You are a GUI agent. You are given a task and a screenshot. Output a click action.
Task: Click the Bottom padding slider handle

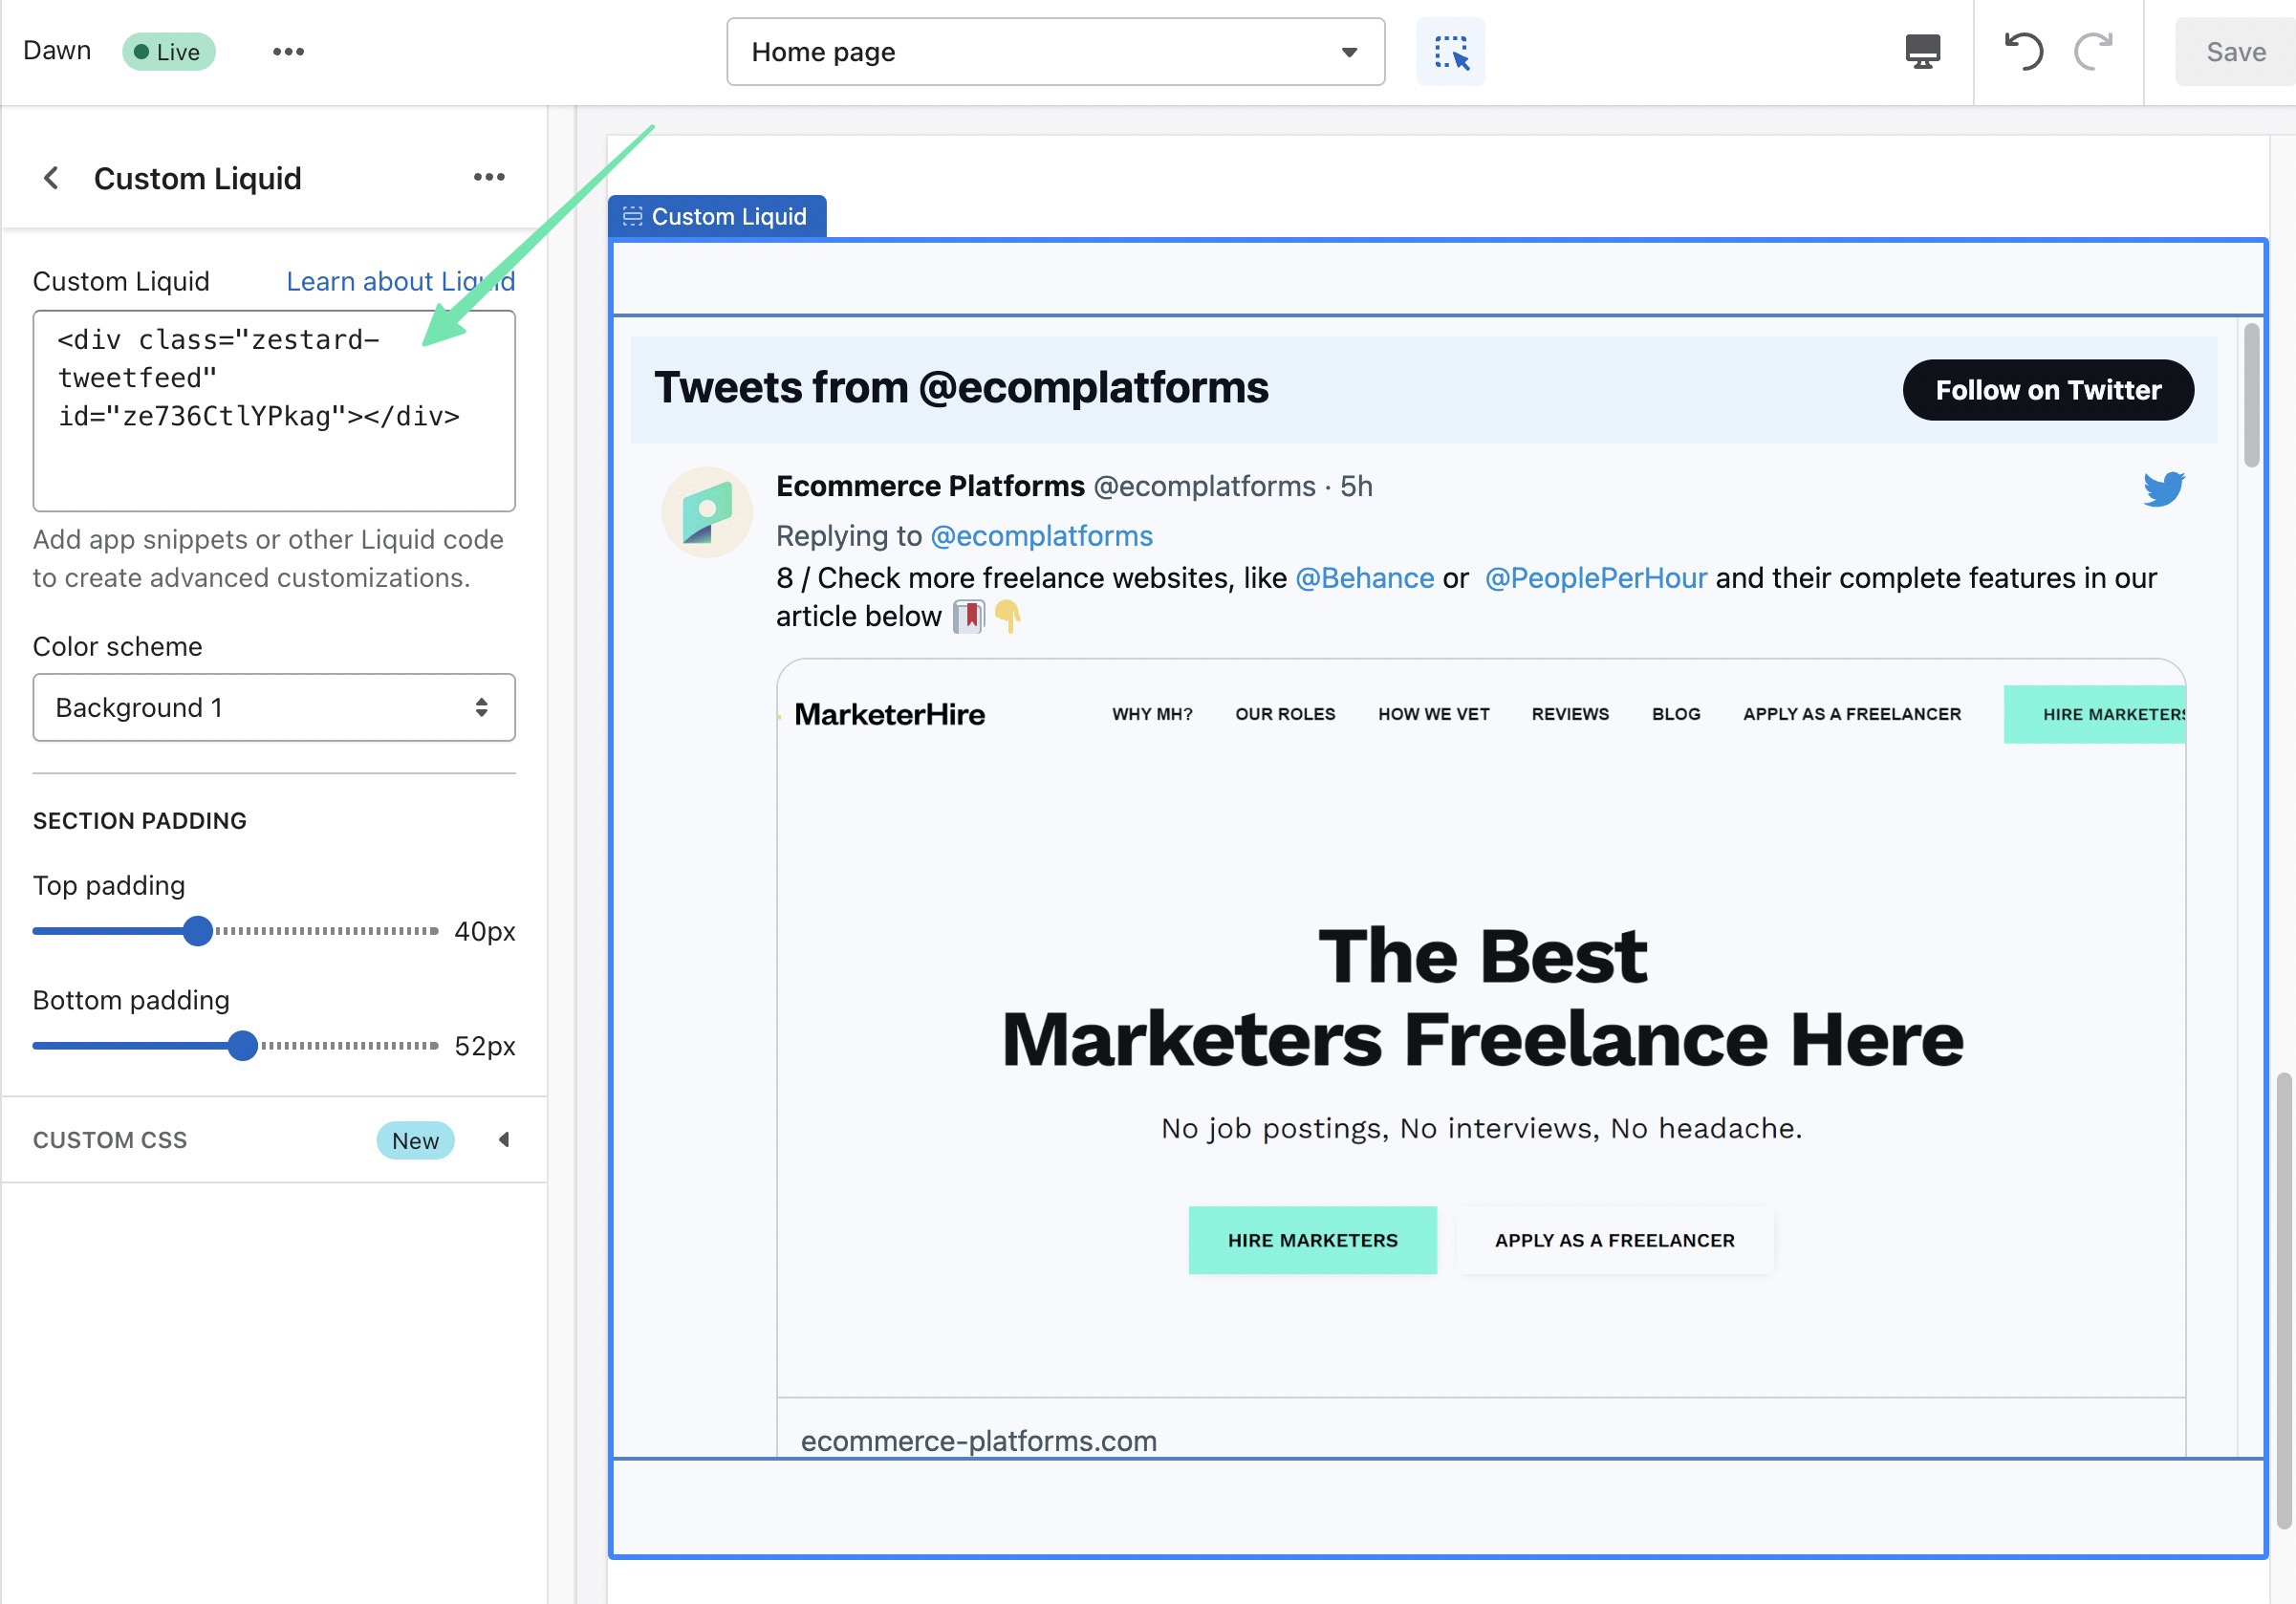(x=242, y=1046)
